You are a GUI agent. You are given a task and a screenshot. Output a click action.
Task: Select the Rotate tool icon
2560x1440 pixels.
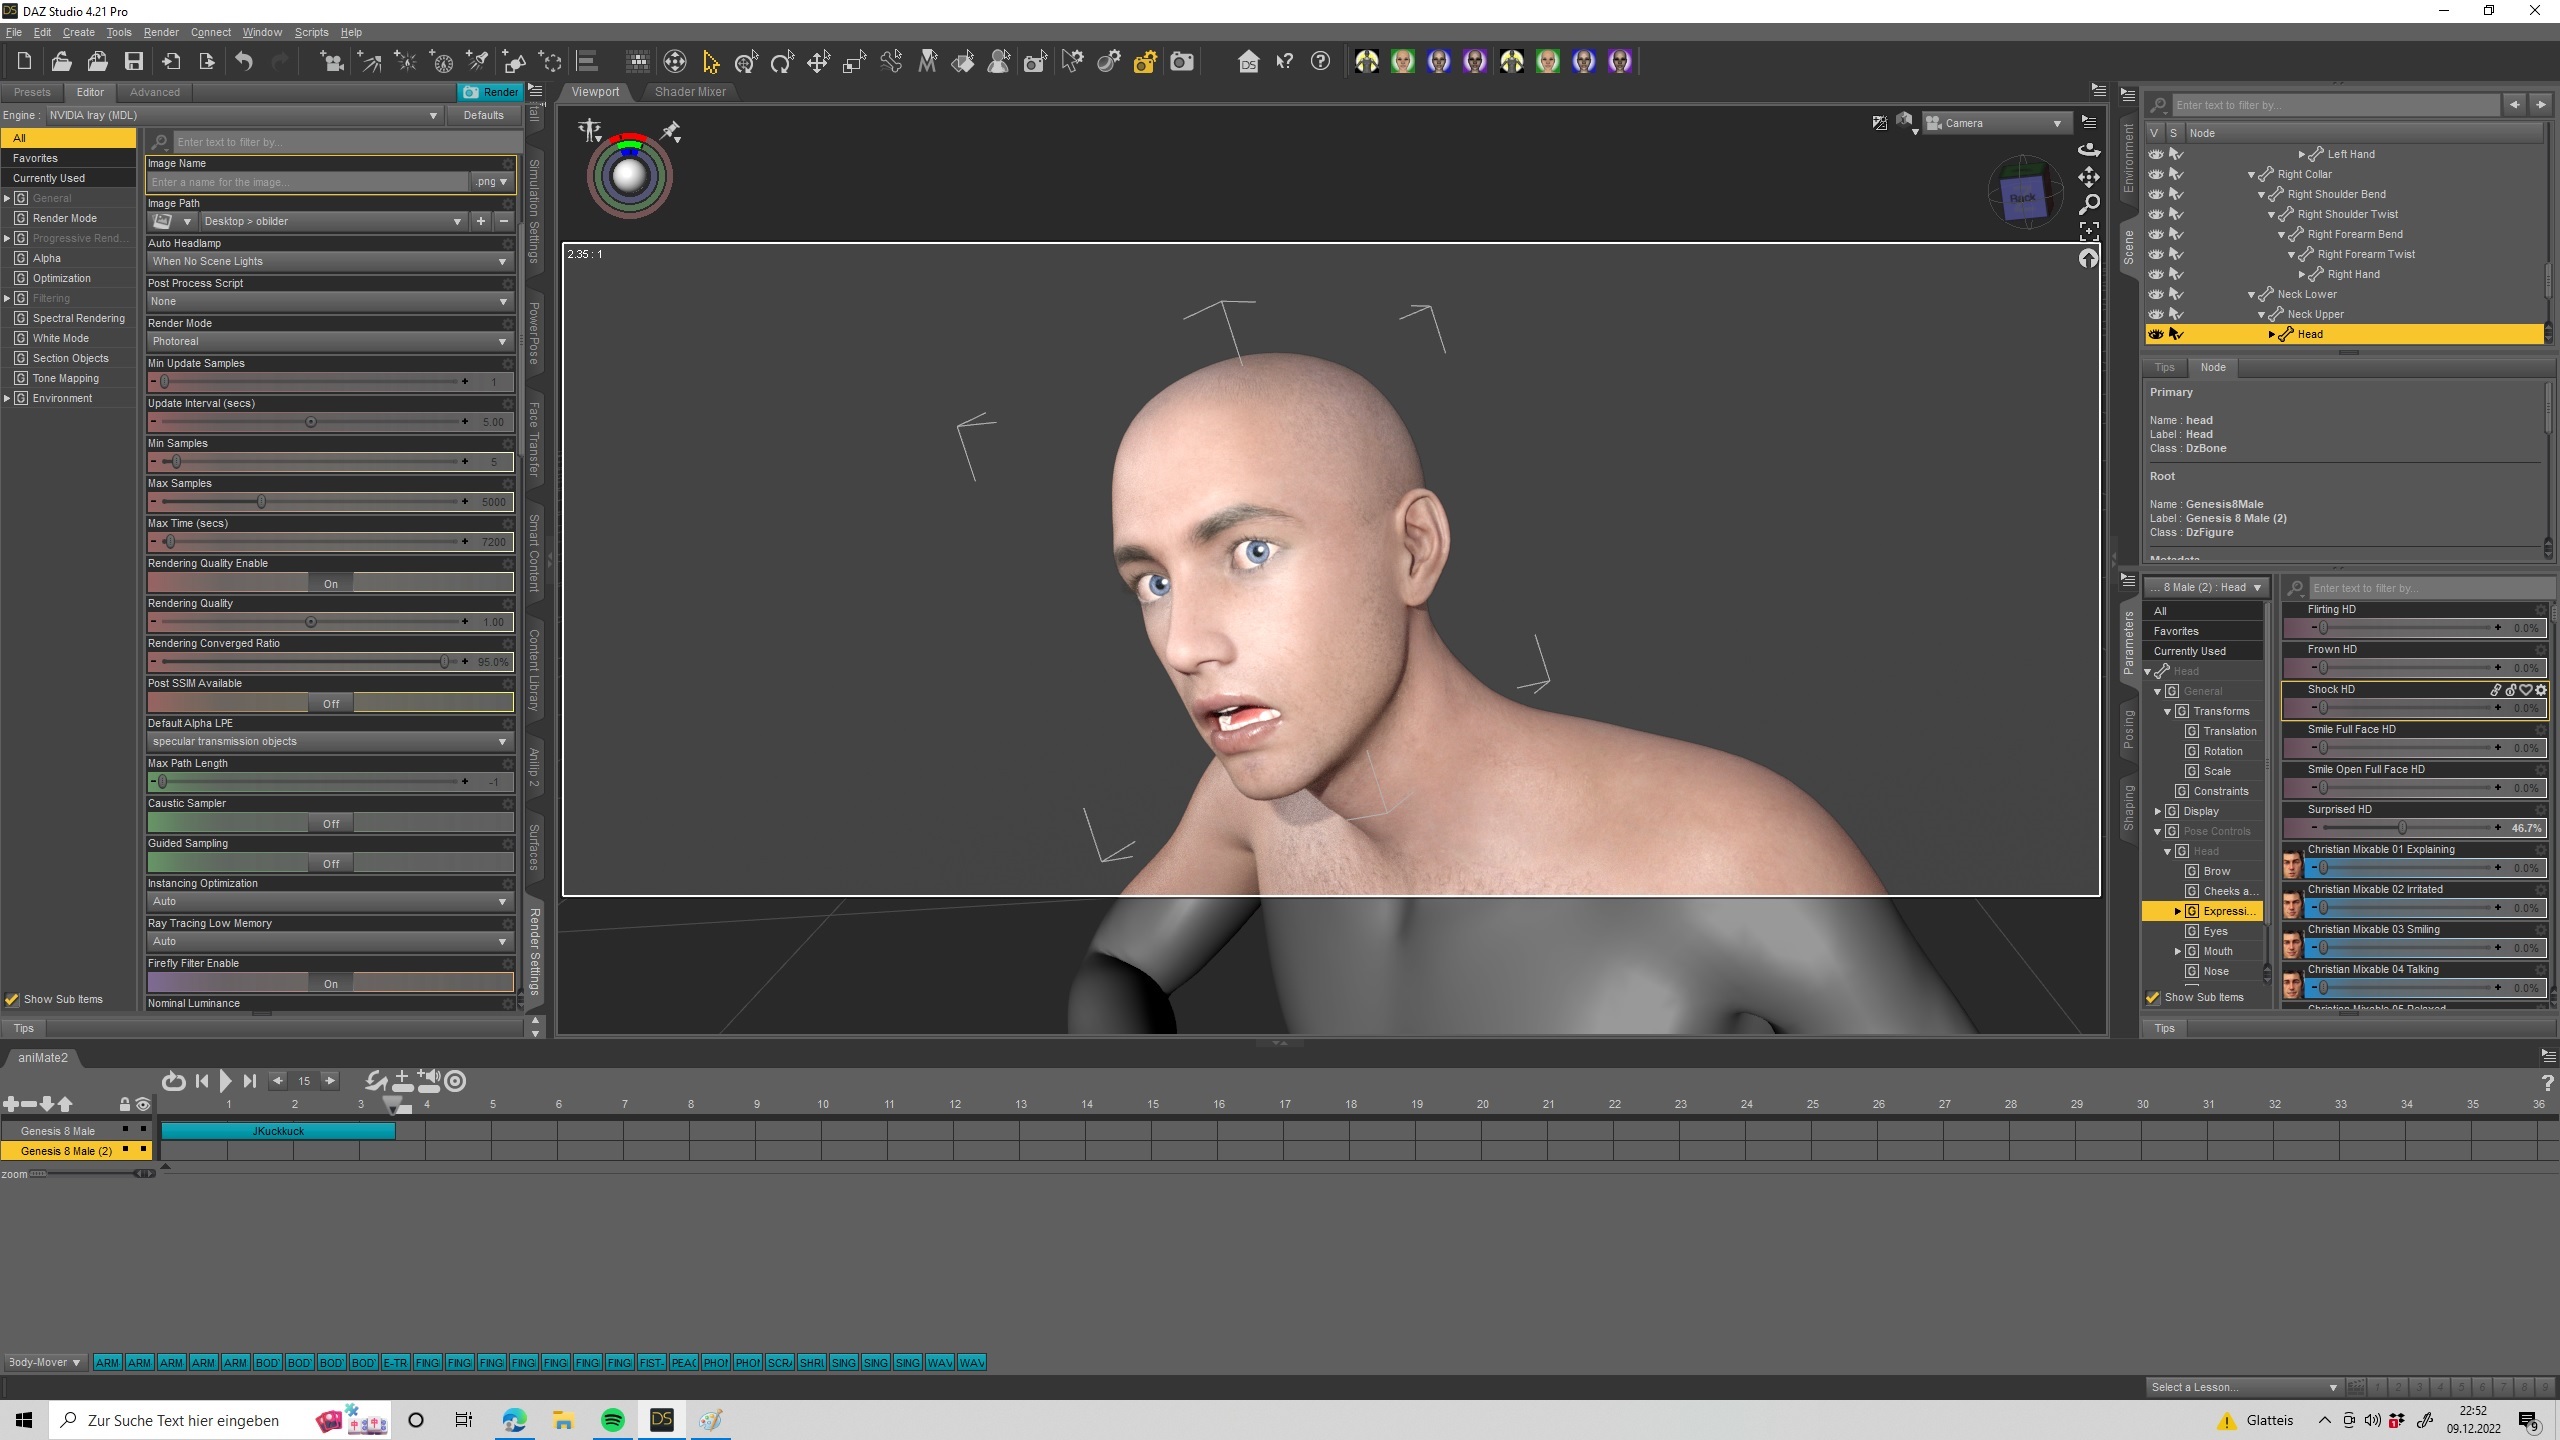coord(782,62)
